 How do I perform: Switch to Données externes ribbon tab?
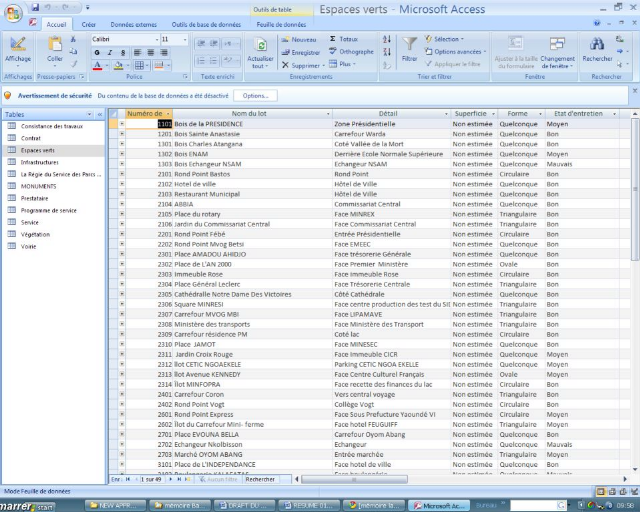pyautogui.click(x=133, y=24)
